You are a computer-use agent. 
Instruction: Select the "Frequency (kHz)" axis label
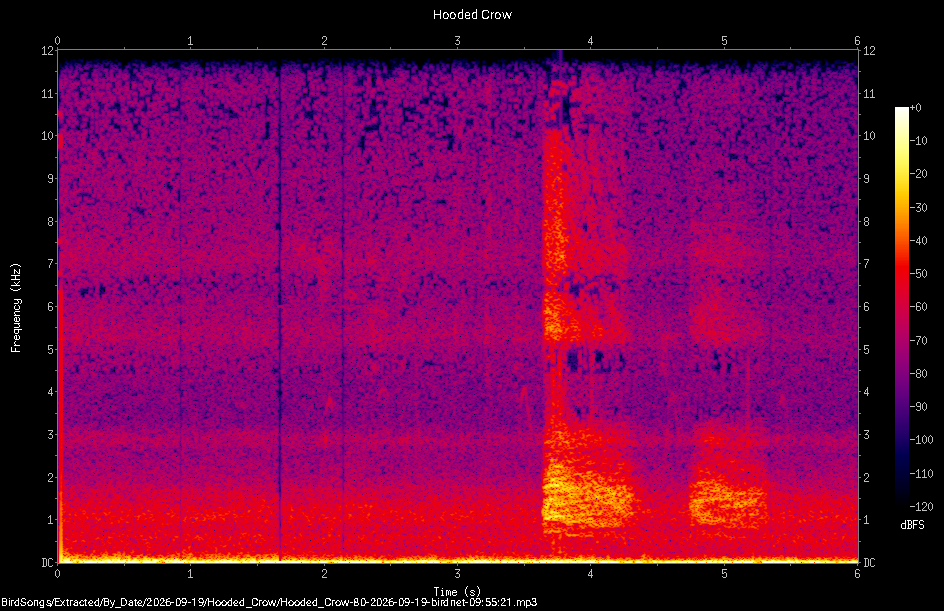[16, 308]
